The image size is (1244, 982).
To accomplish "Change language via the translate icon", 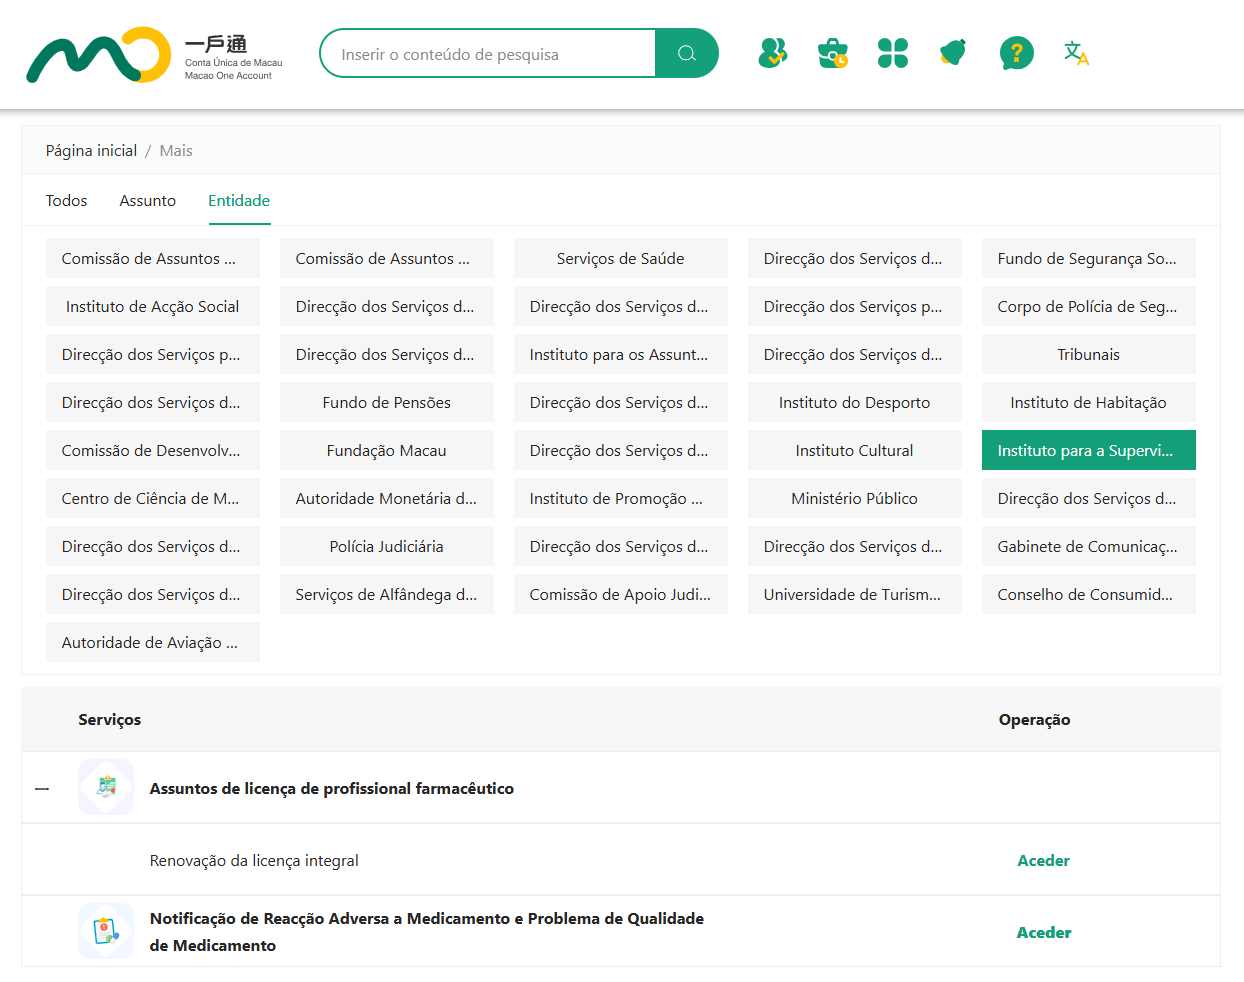I will 1076,53.
